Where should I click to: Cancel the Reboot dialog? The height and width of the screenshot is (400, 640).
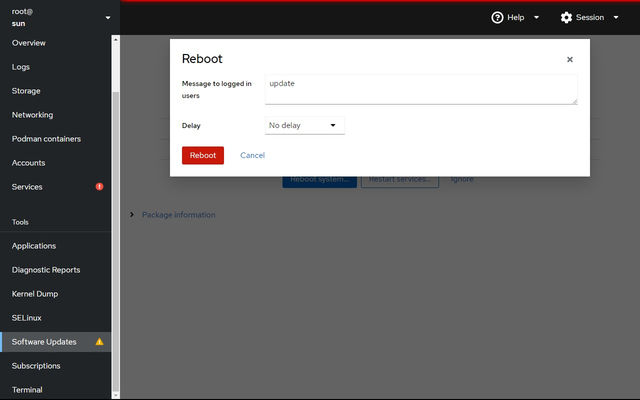tap(252, 155)
